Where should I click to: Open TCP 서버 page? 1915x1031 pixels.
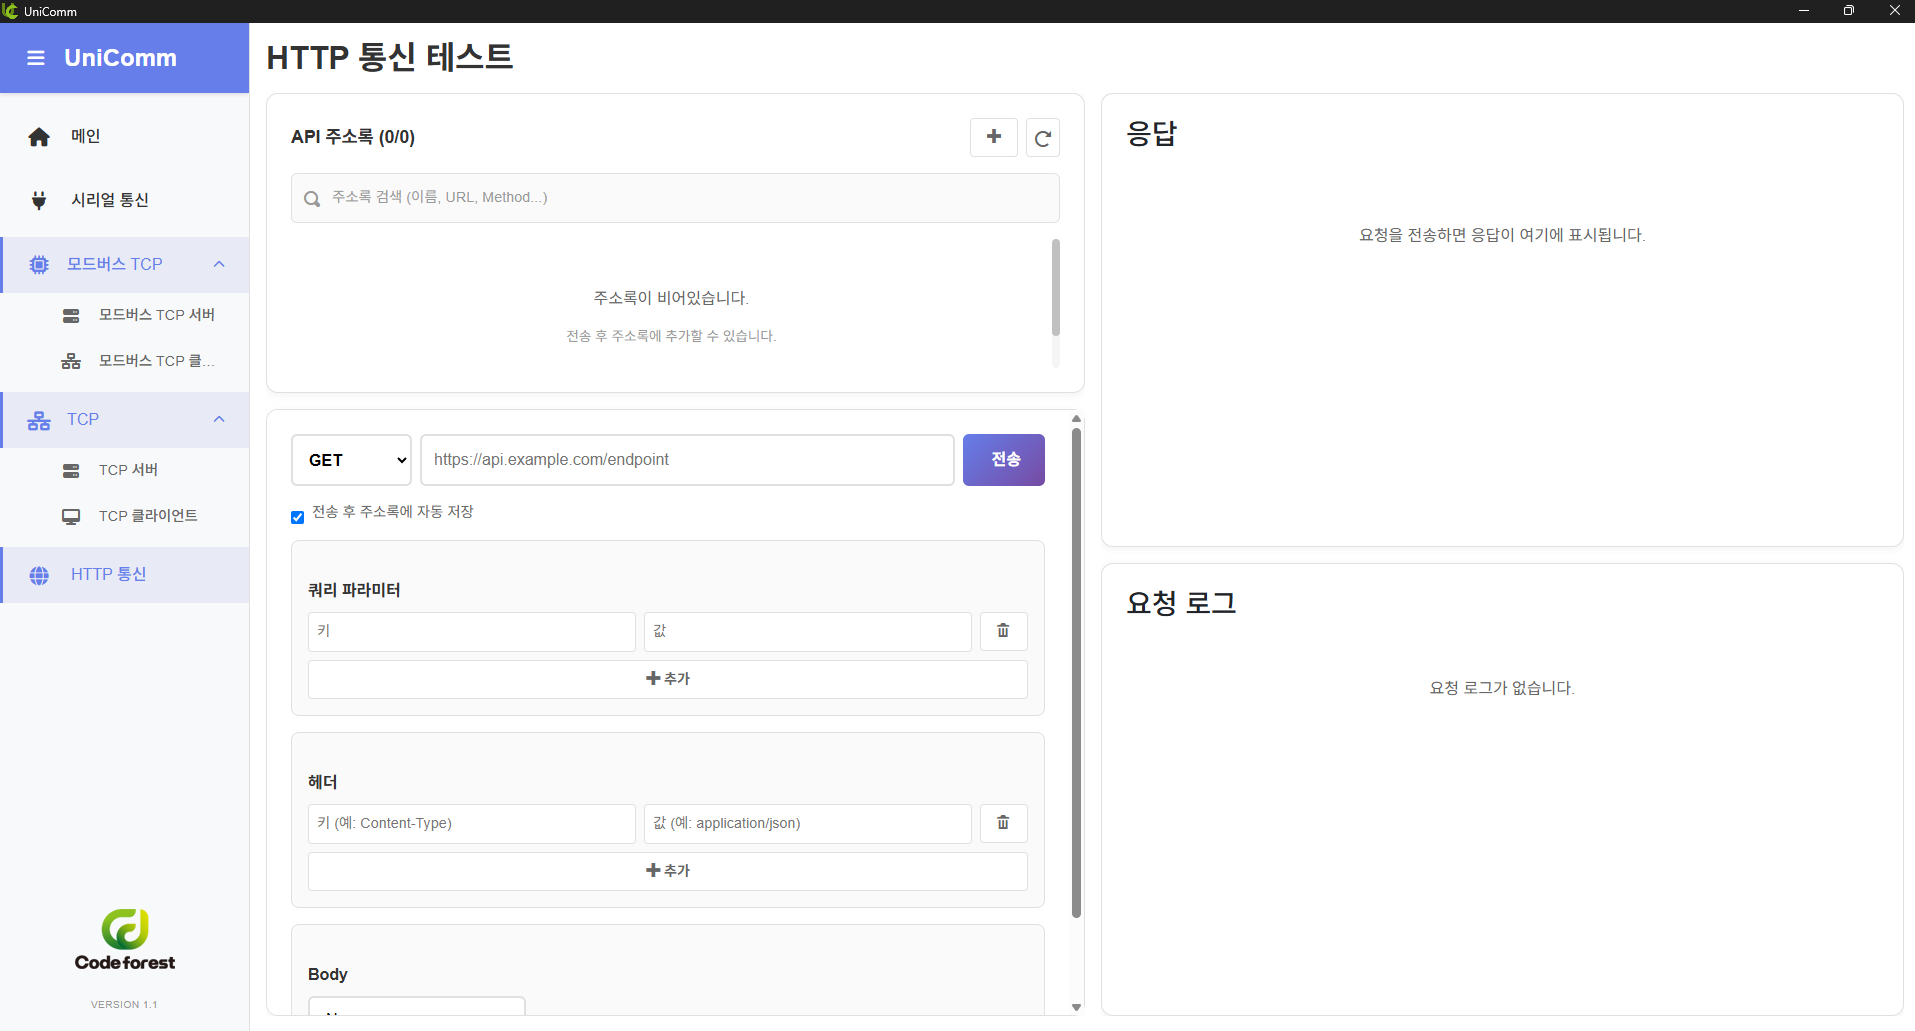pyautogui.click(x=125, y=470)
